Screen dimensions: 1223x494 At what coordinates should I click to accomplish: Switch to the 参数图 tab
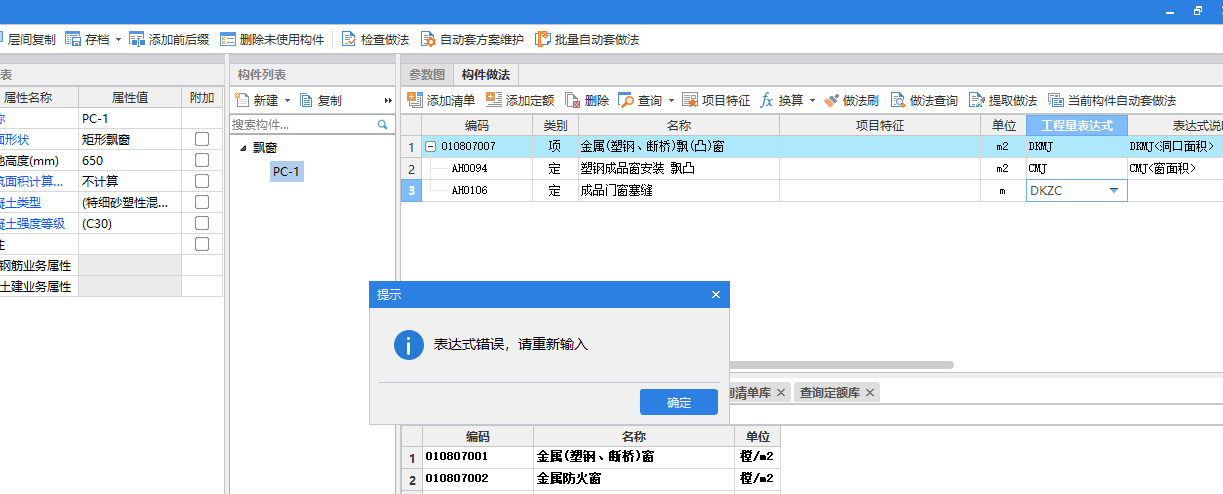point(427,75)
